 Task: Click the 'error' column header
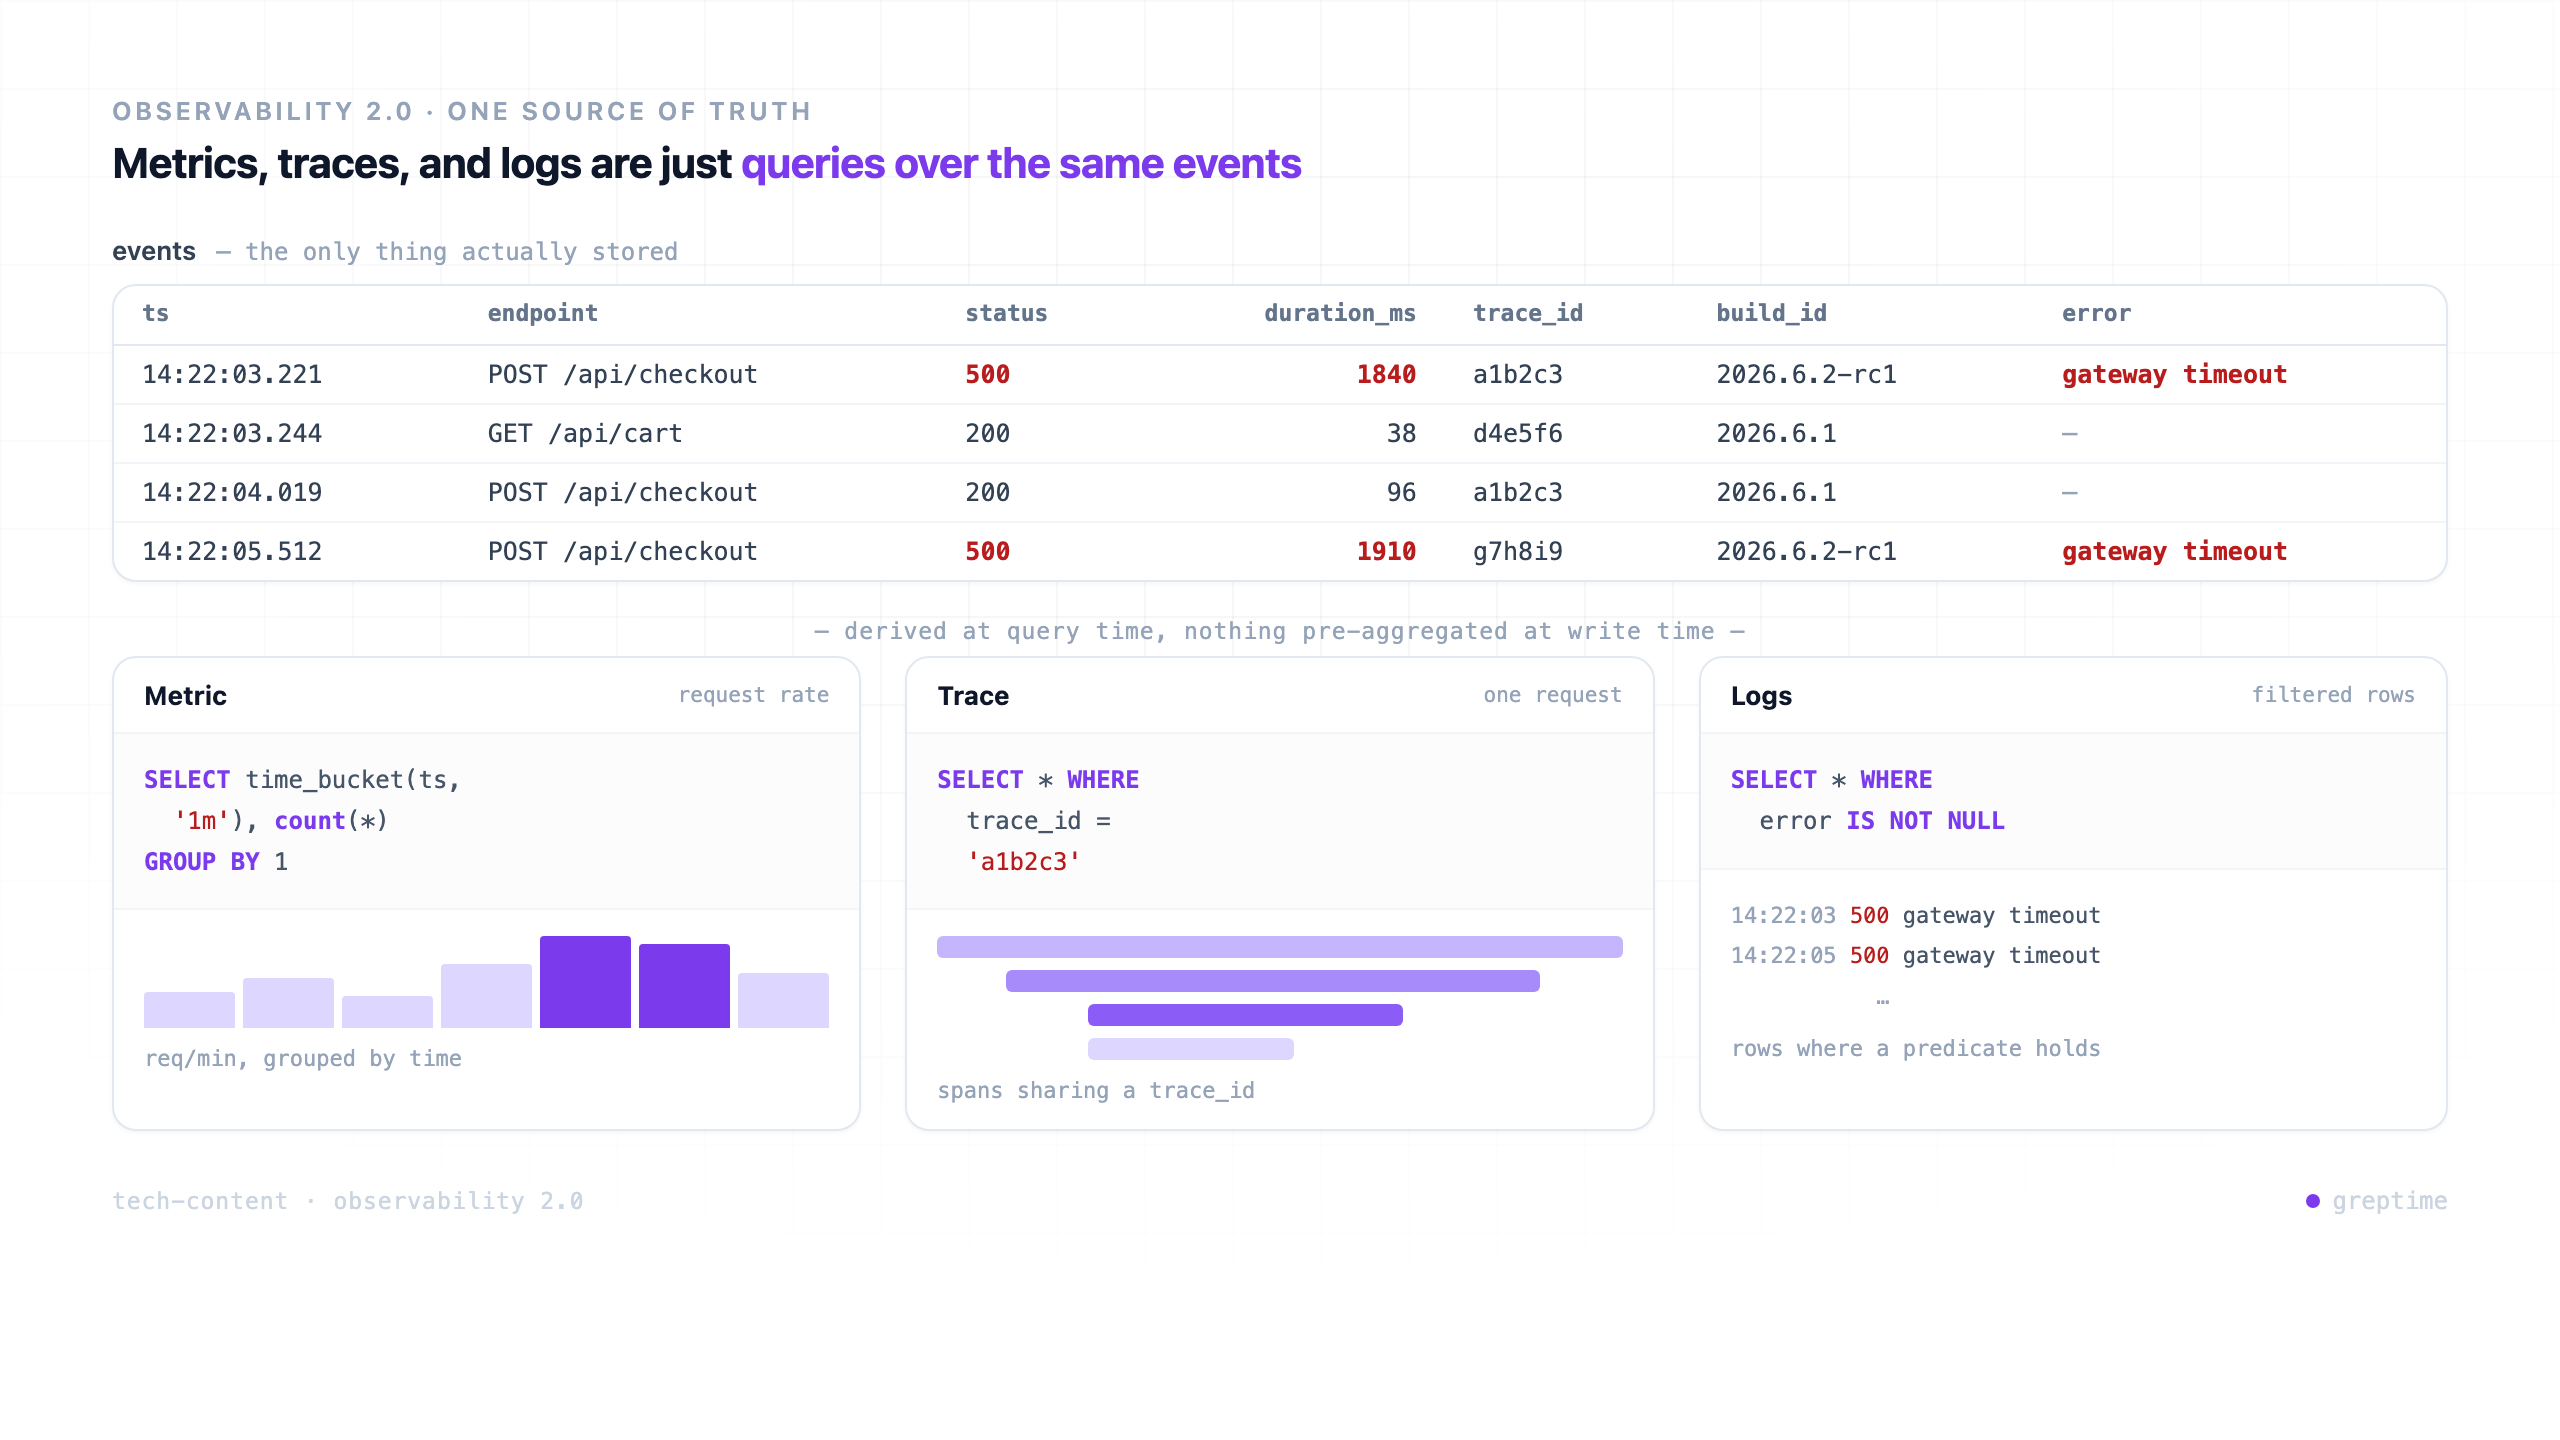point(2096,313)
